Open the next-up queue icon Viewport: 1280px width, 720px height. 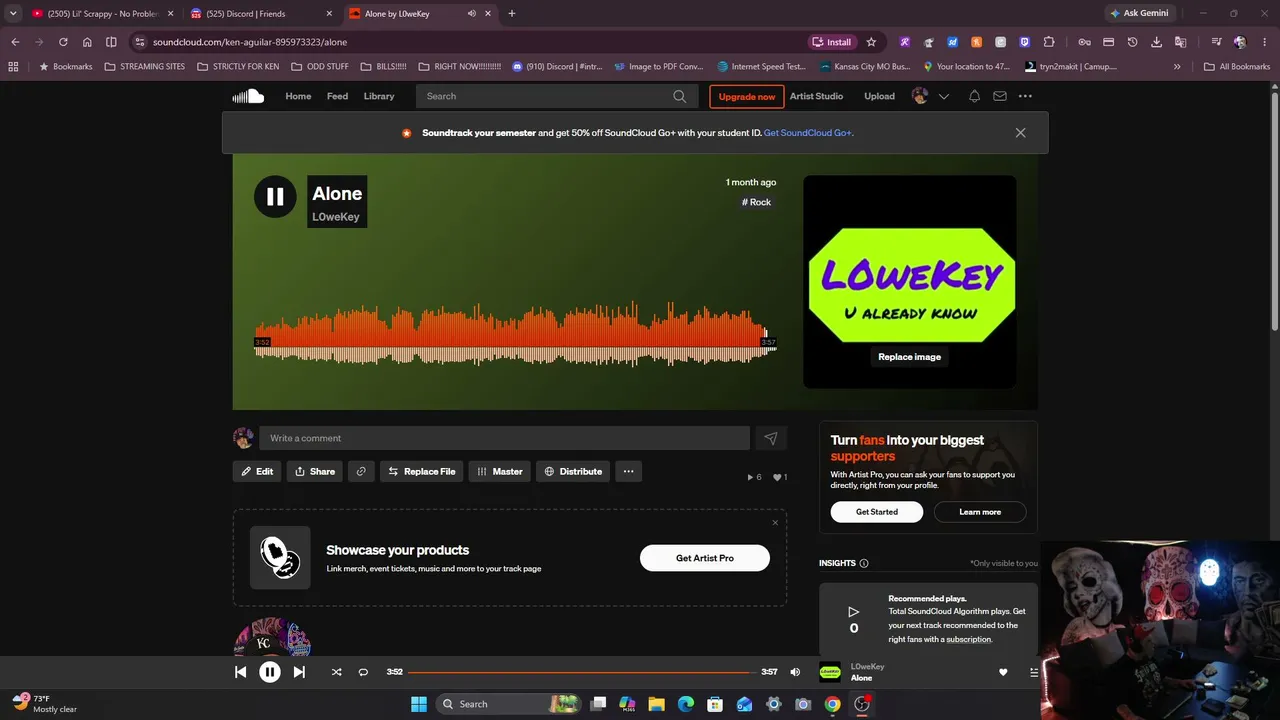[1034, 672]
